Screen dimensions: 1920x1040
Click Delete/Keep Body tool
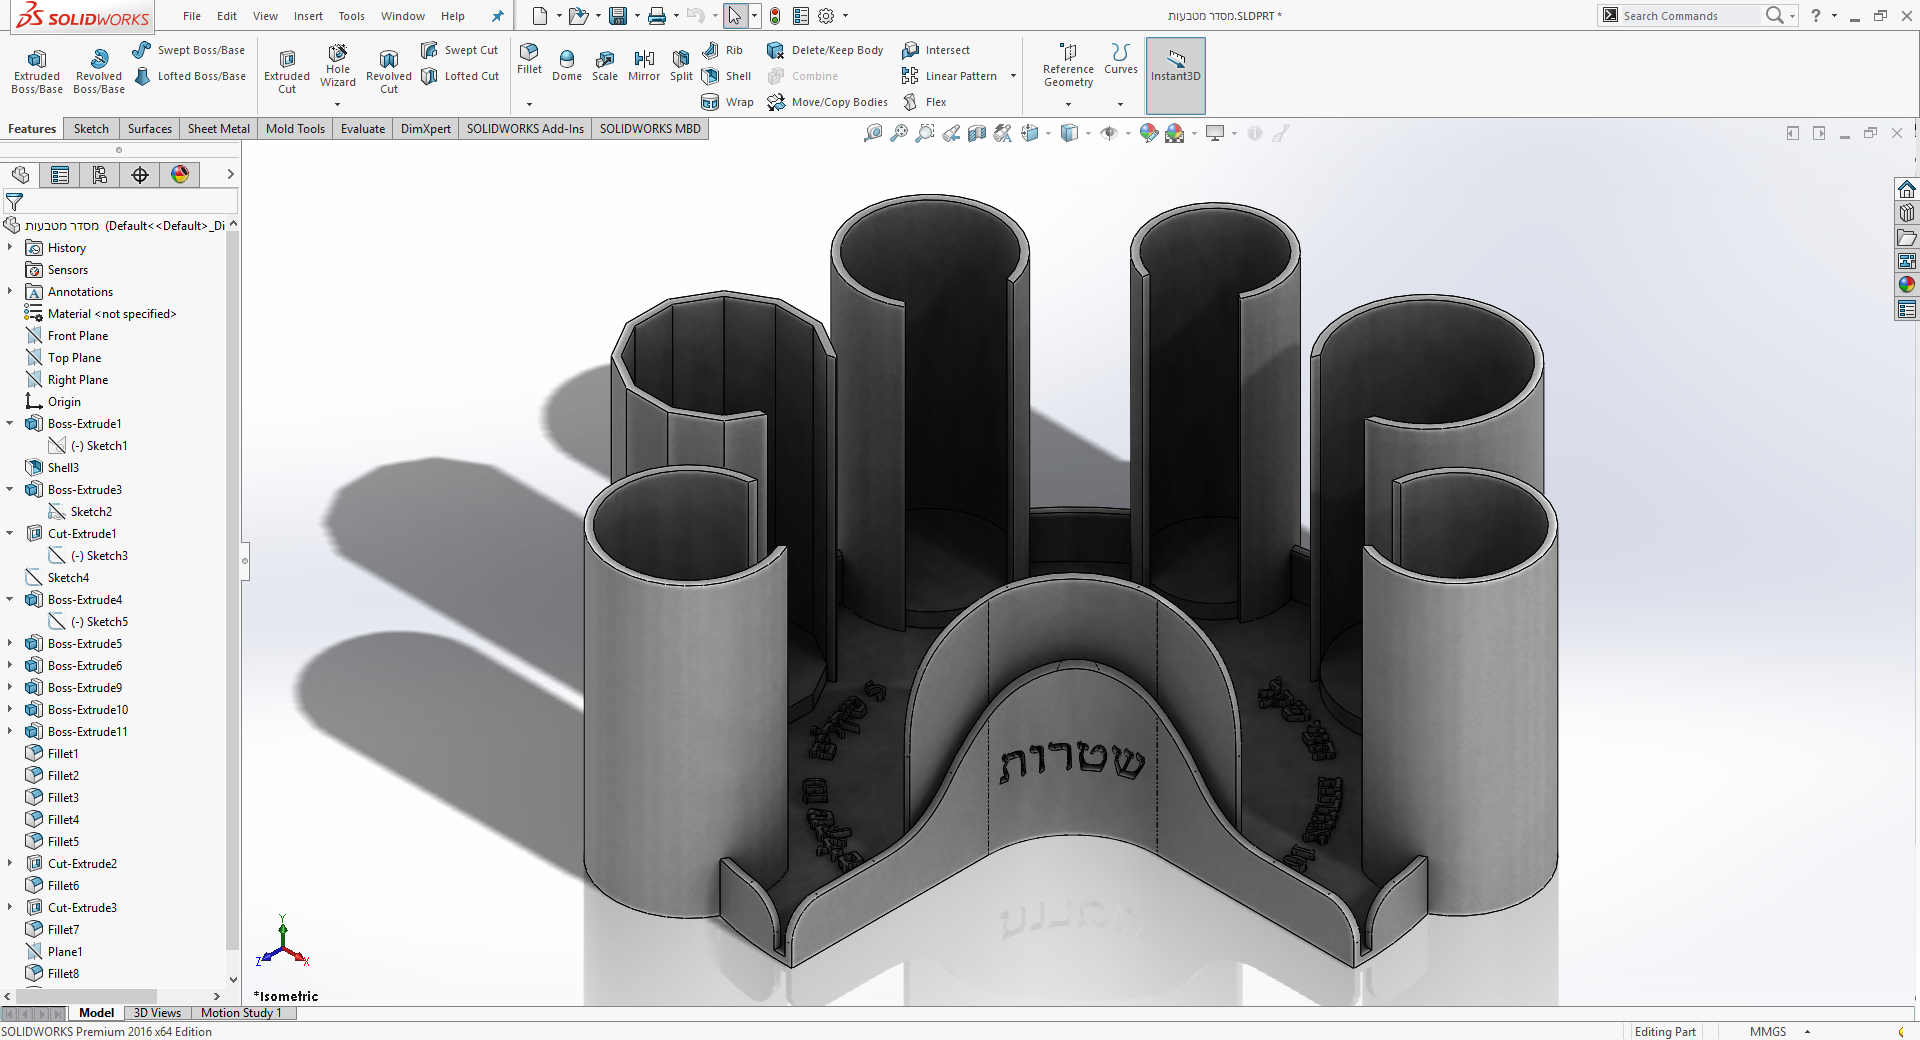click(826, 50)
